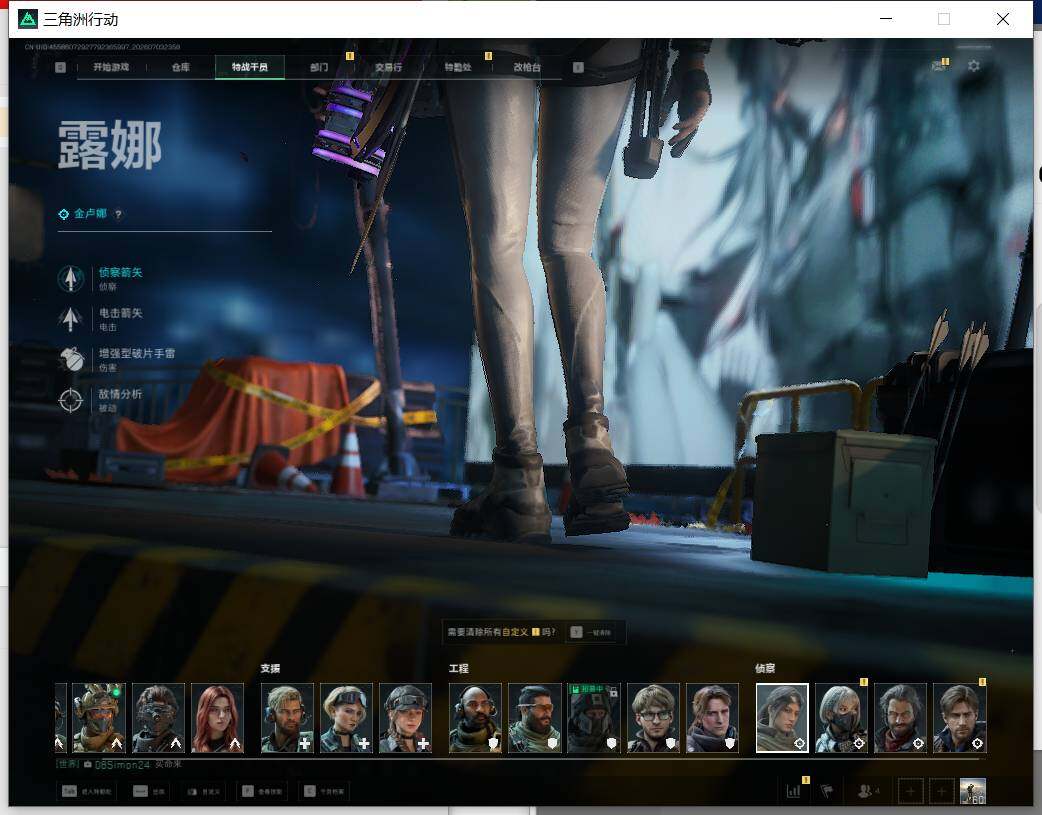Open the 交易行 tab
Image resolution: width=1042 pixels, height=815 pixels.
388,67
